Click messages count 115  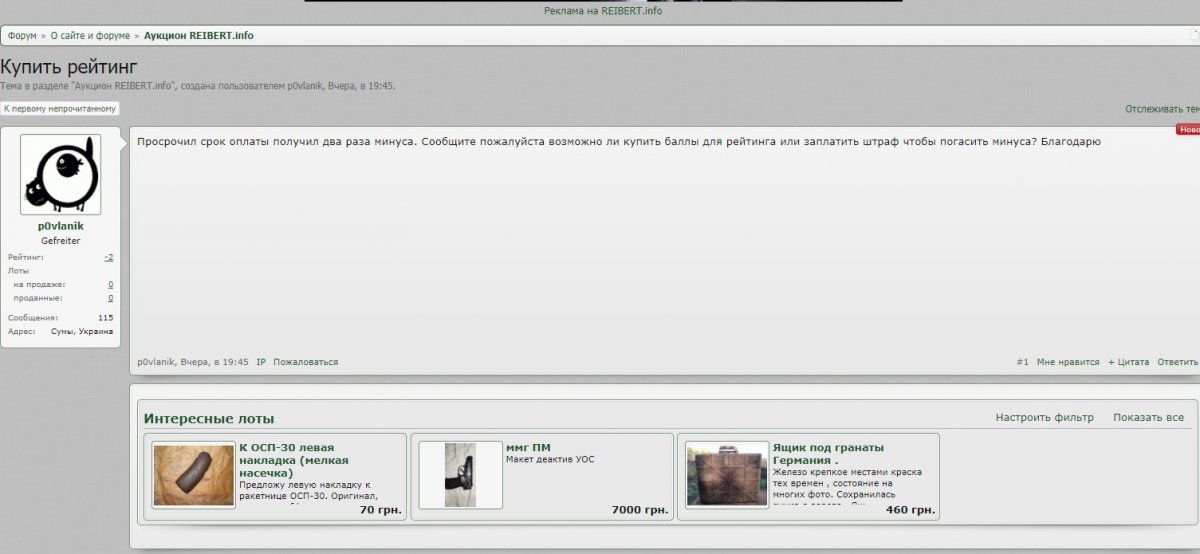[106, 317]
